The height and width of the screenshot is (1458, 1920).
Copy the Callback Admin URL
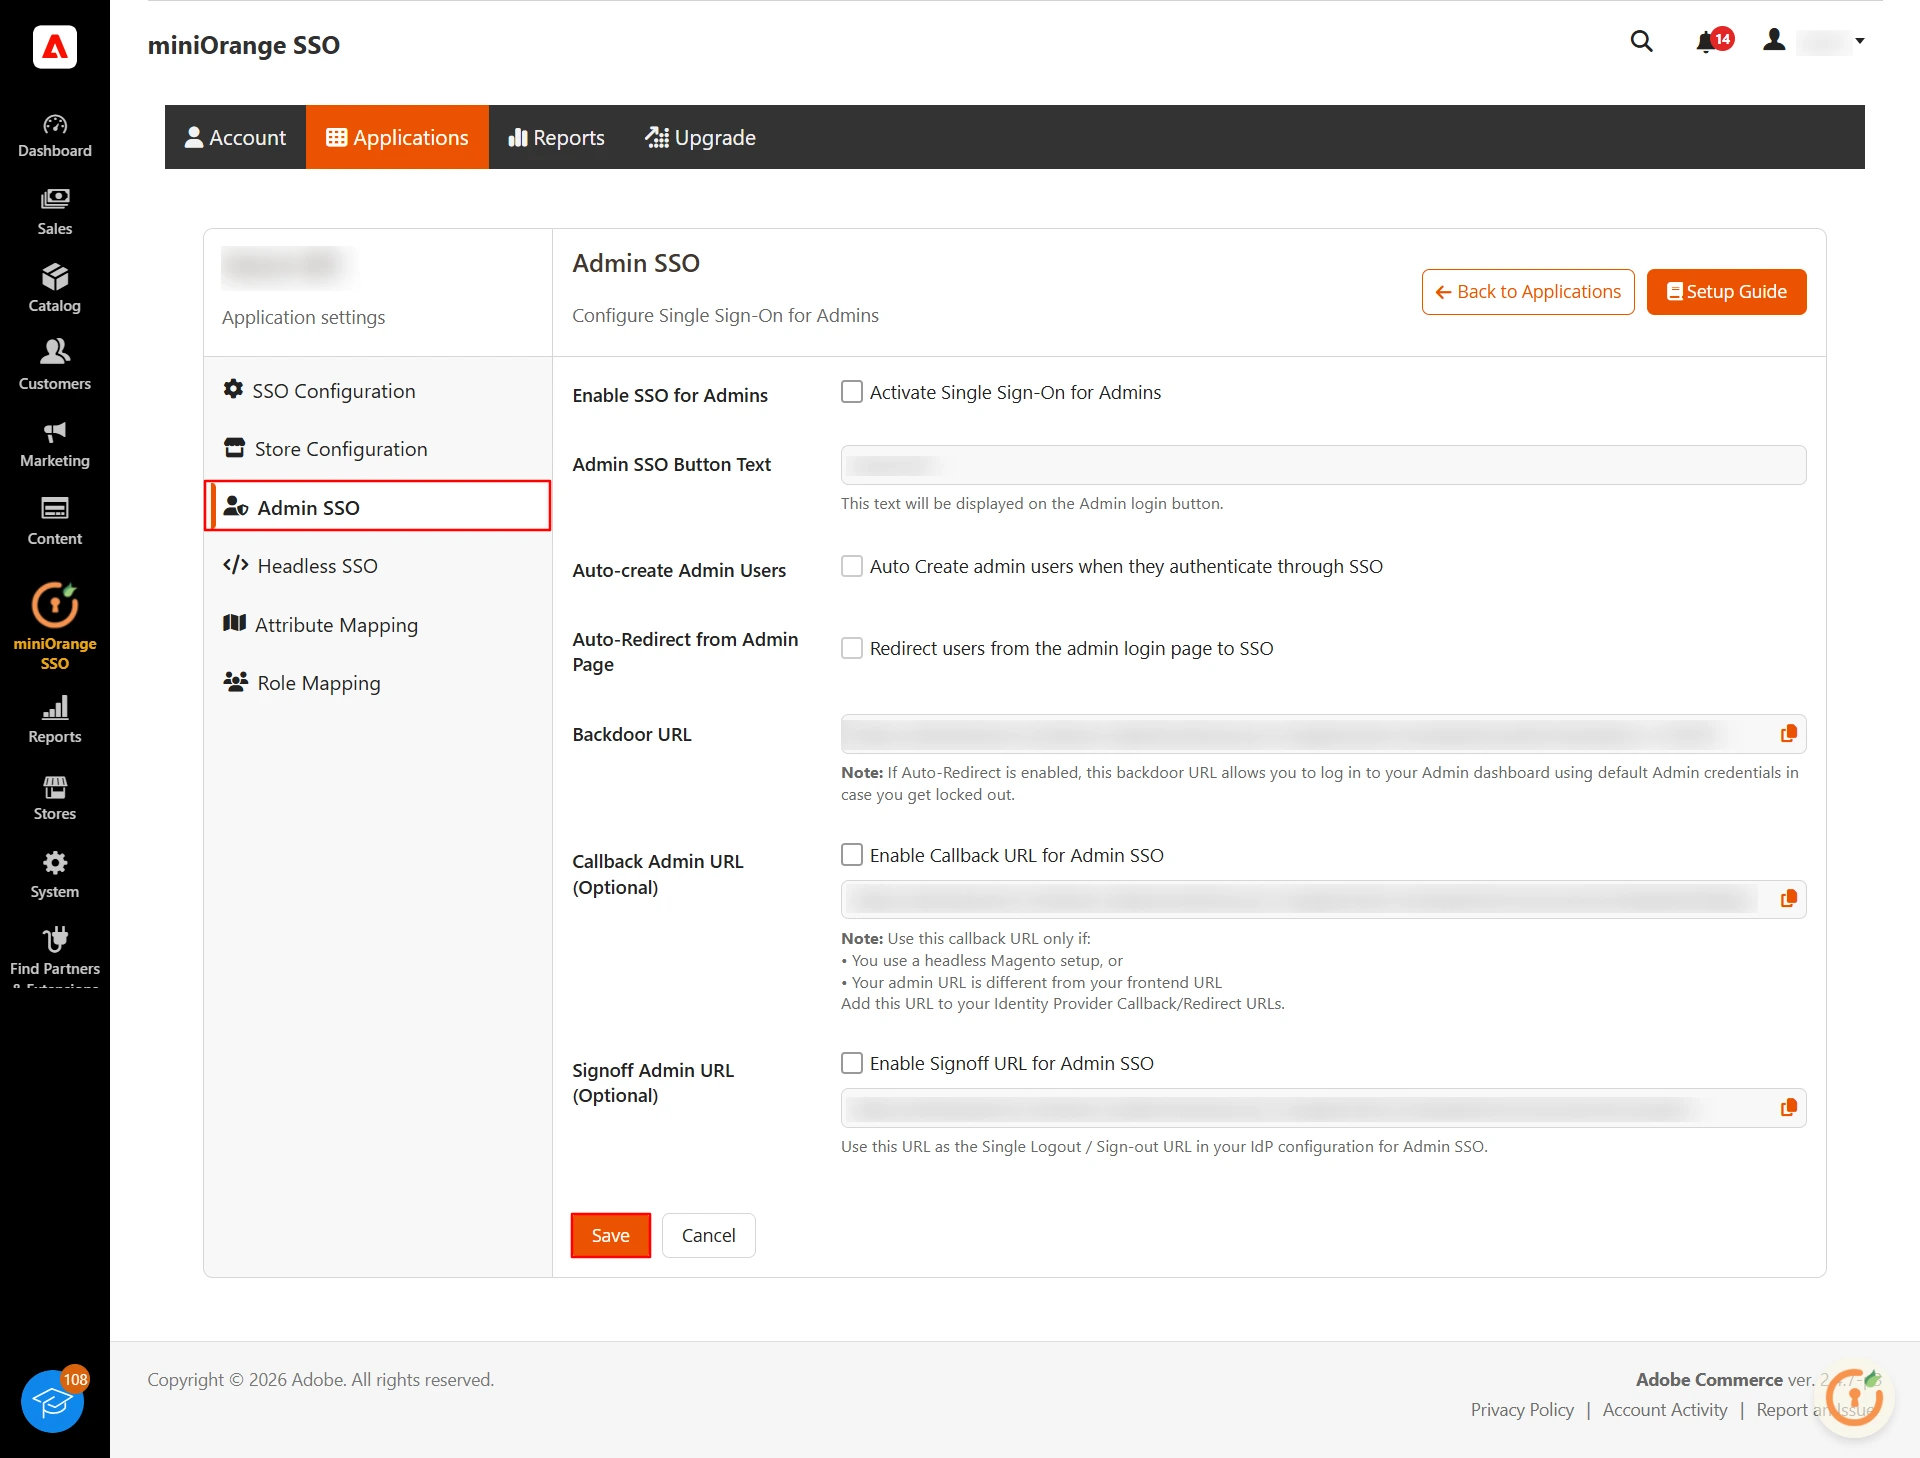point(1788,899)
